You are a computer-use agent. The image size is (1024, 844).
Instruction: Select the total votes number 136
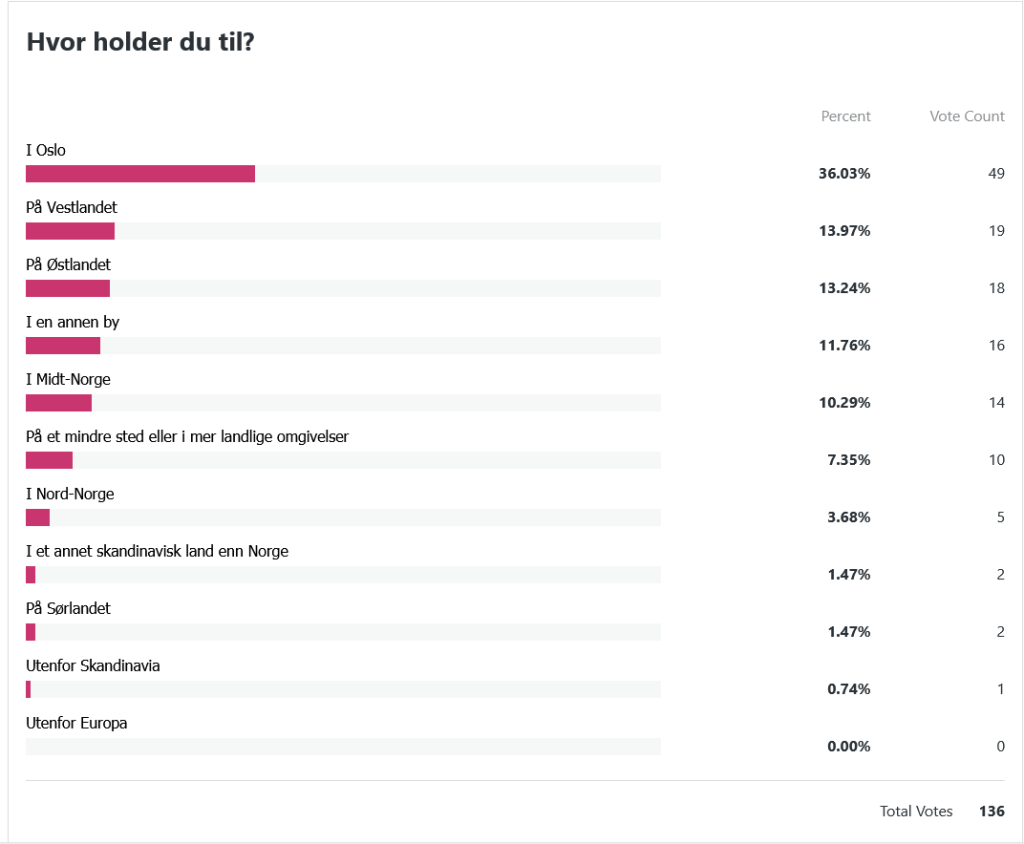(x=991, y=811)
